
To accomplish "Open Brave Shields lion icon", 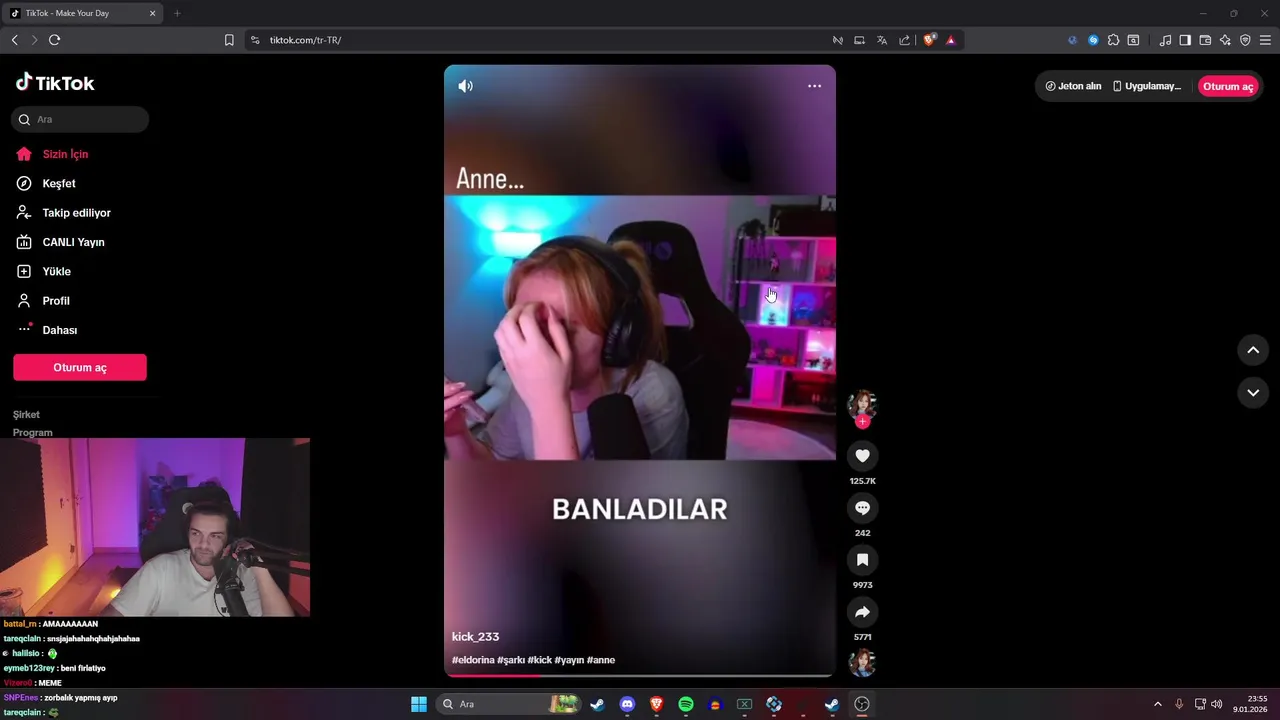I will point(929,40).
